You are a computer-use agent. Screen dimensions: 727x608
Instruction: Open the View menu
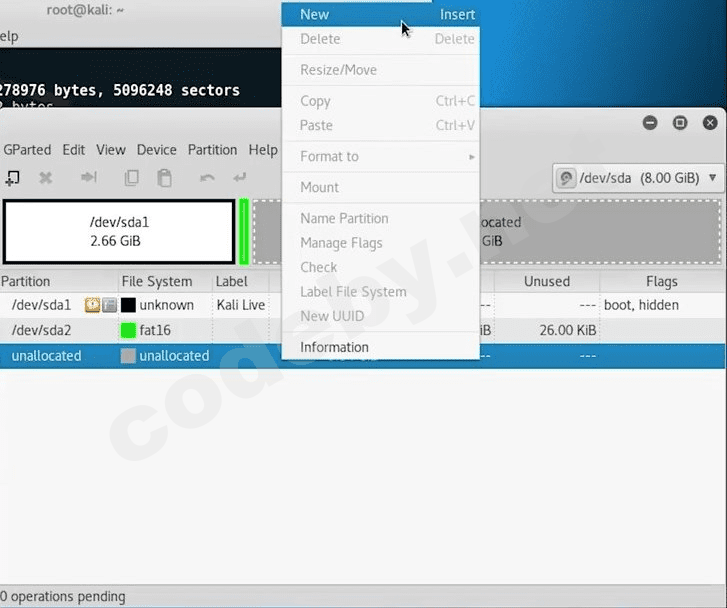pos(111,150)
